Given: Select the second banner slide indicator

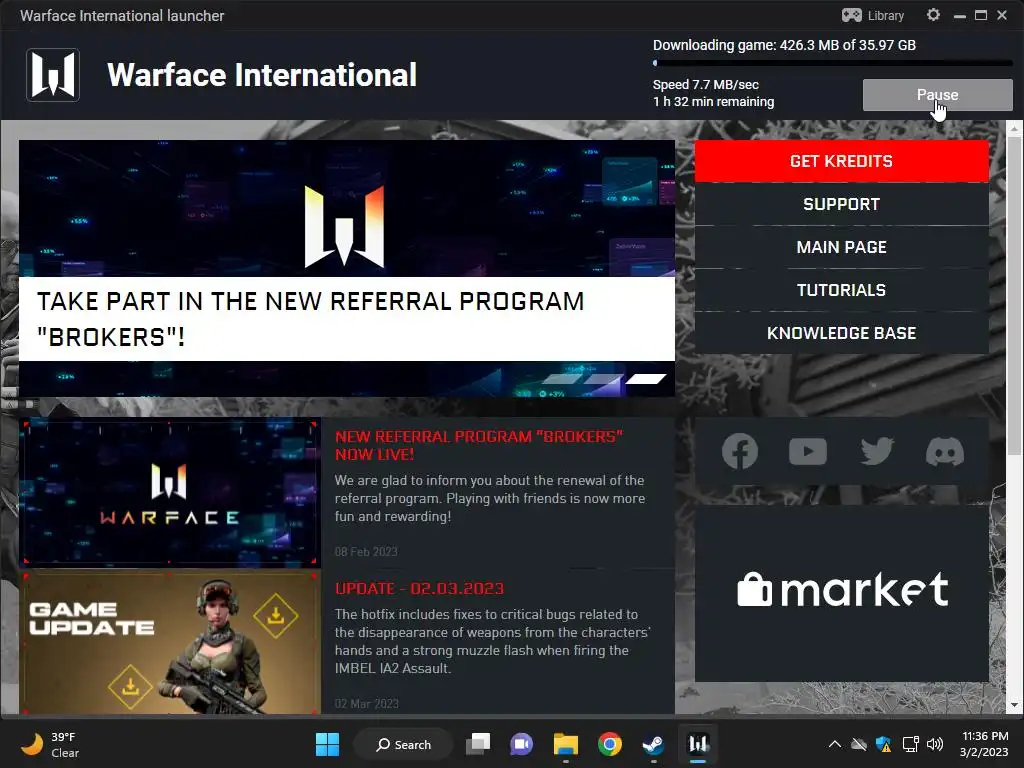Looking at the screenshot, I should (x=604, y=379).
